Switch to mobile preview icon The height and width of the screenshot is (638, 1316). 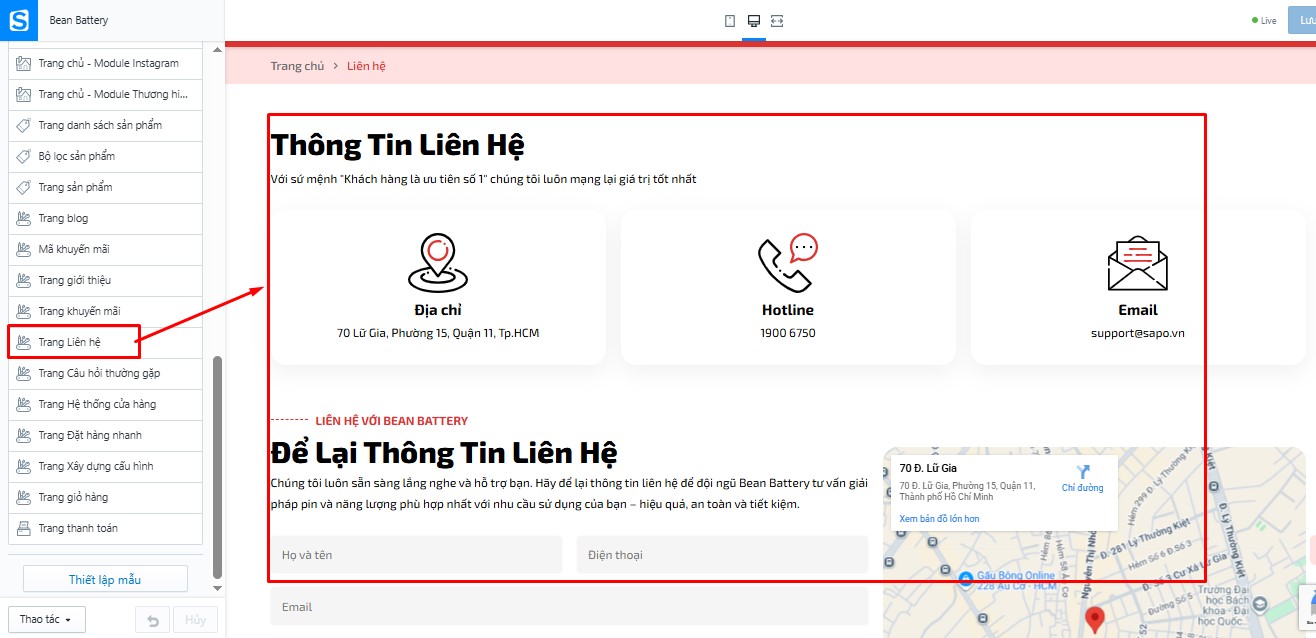point(730,21)
